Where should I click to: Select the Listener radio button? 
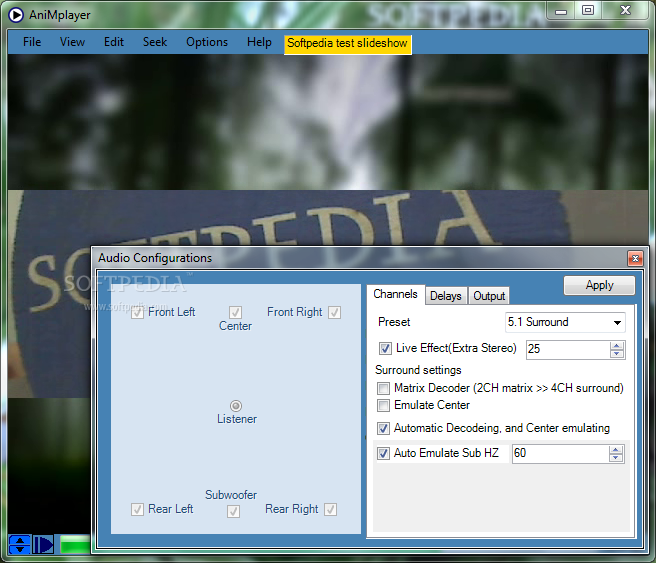point(236,406)
